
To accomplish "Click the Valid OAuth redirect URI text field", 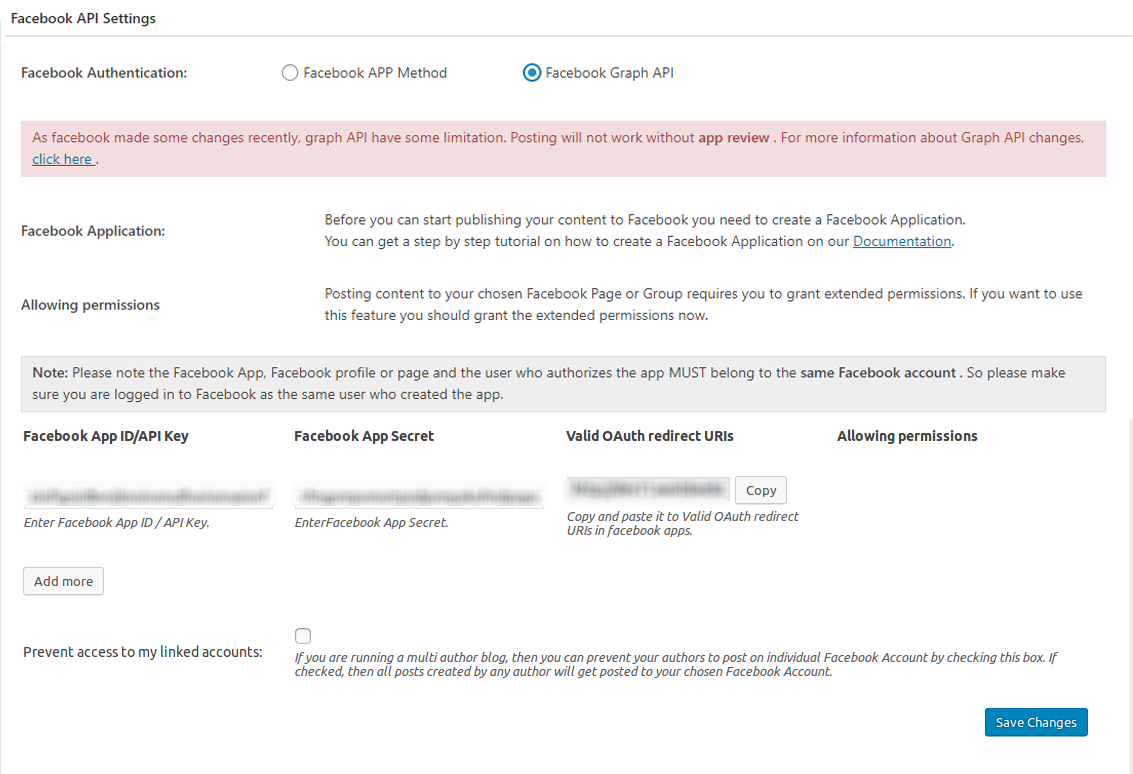I will [648, 489].
